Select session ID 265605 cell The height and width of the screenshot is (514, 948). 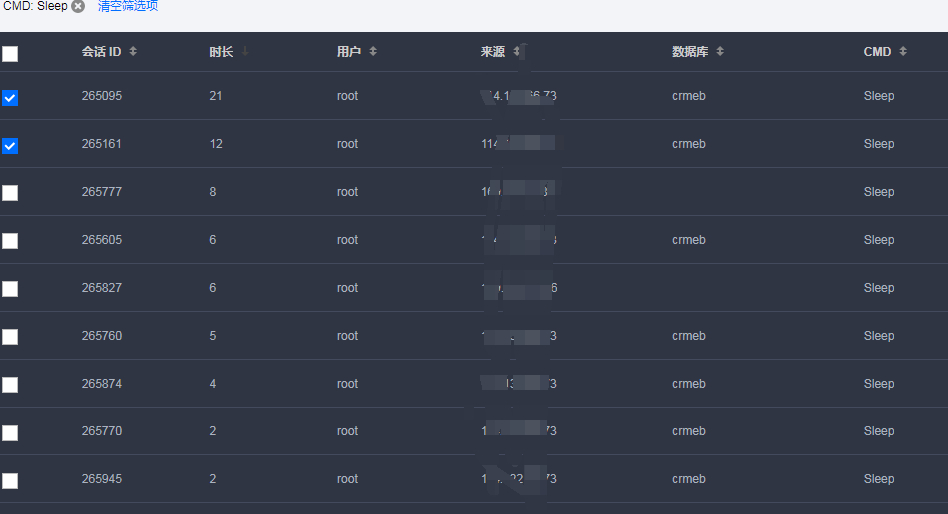coord(102,240)
